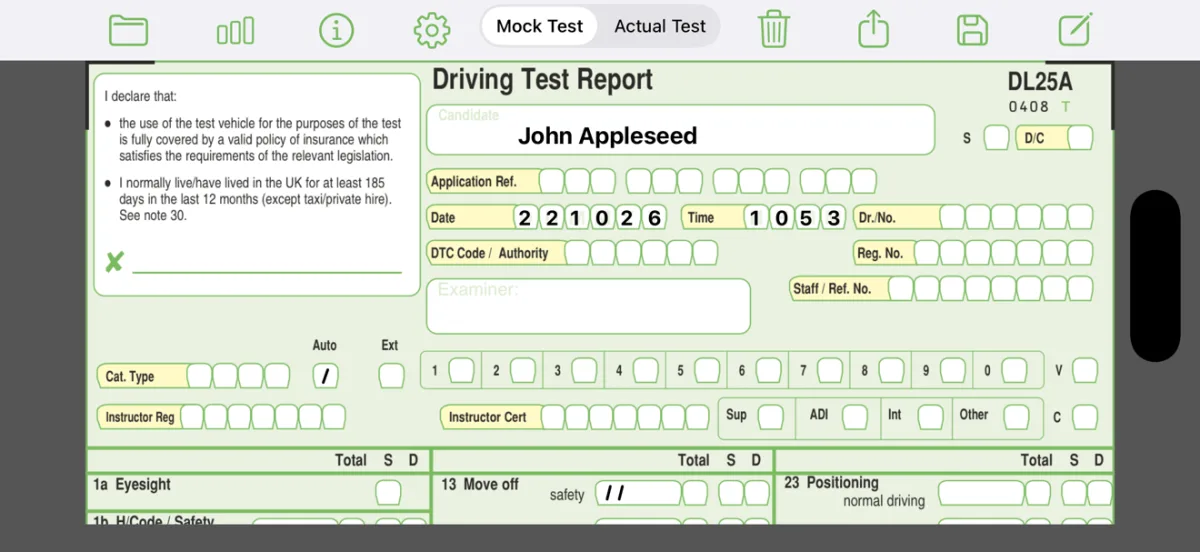The height and width of the screenshot is (552, 1200).
Task: Tap first Dr./No. box
Action: click(952, 217)
